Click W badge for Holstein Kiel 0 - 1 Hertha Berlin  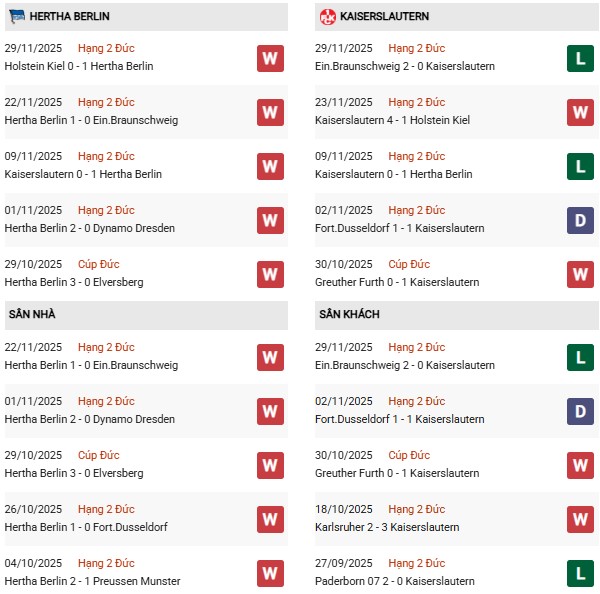click(x=270, y=58)
